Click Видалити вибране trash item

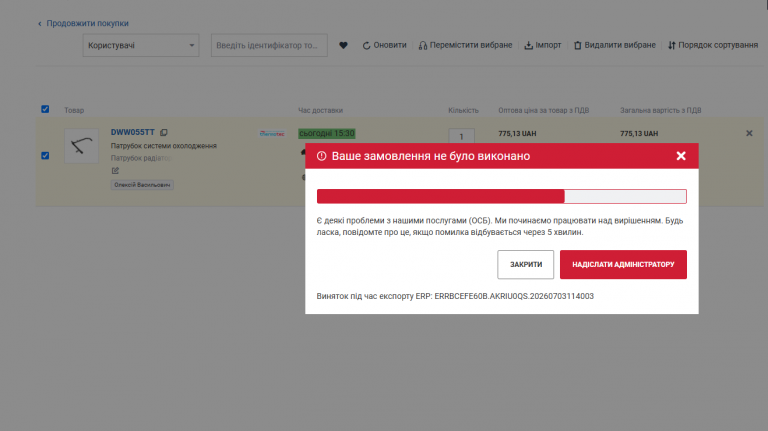615,45
